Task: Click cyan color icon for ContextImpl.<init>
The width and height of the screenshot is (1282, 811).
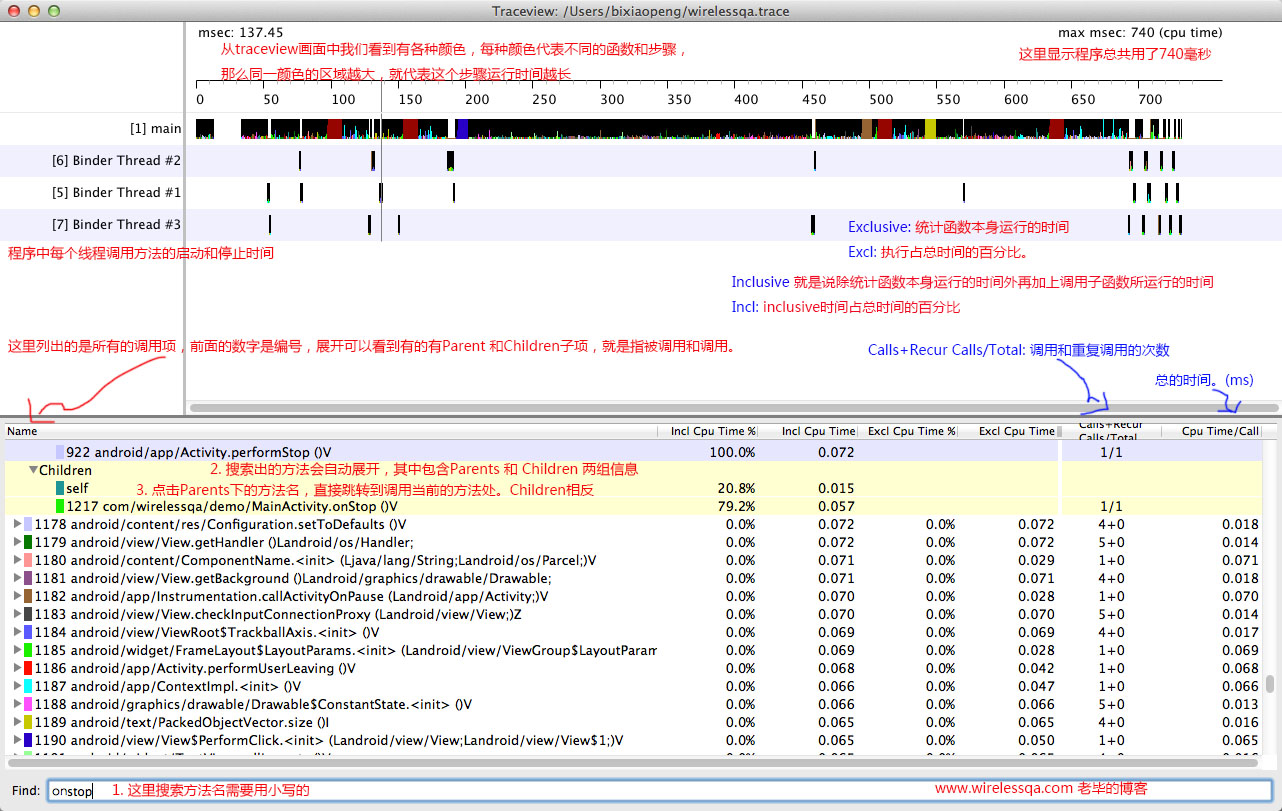Action: (29, 686)
